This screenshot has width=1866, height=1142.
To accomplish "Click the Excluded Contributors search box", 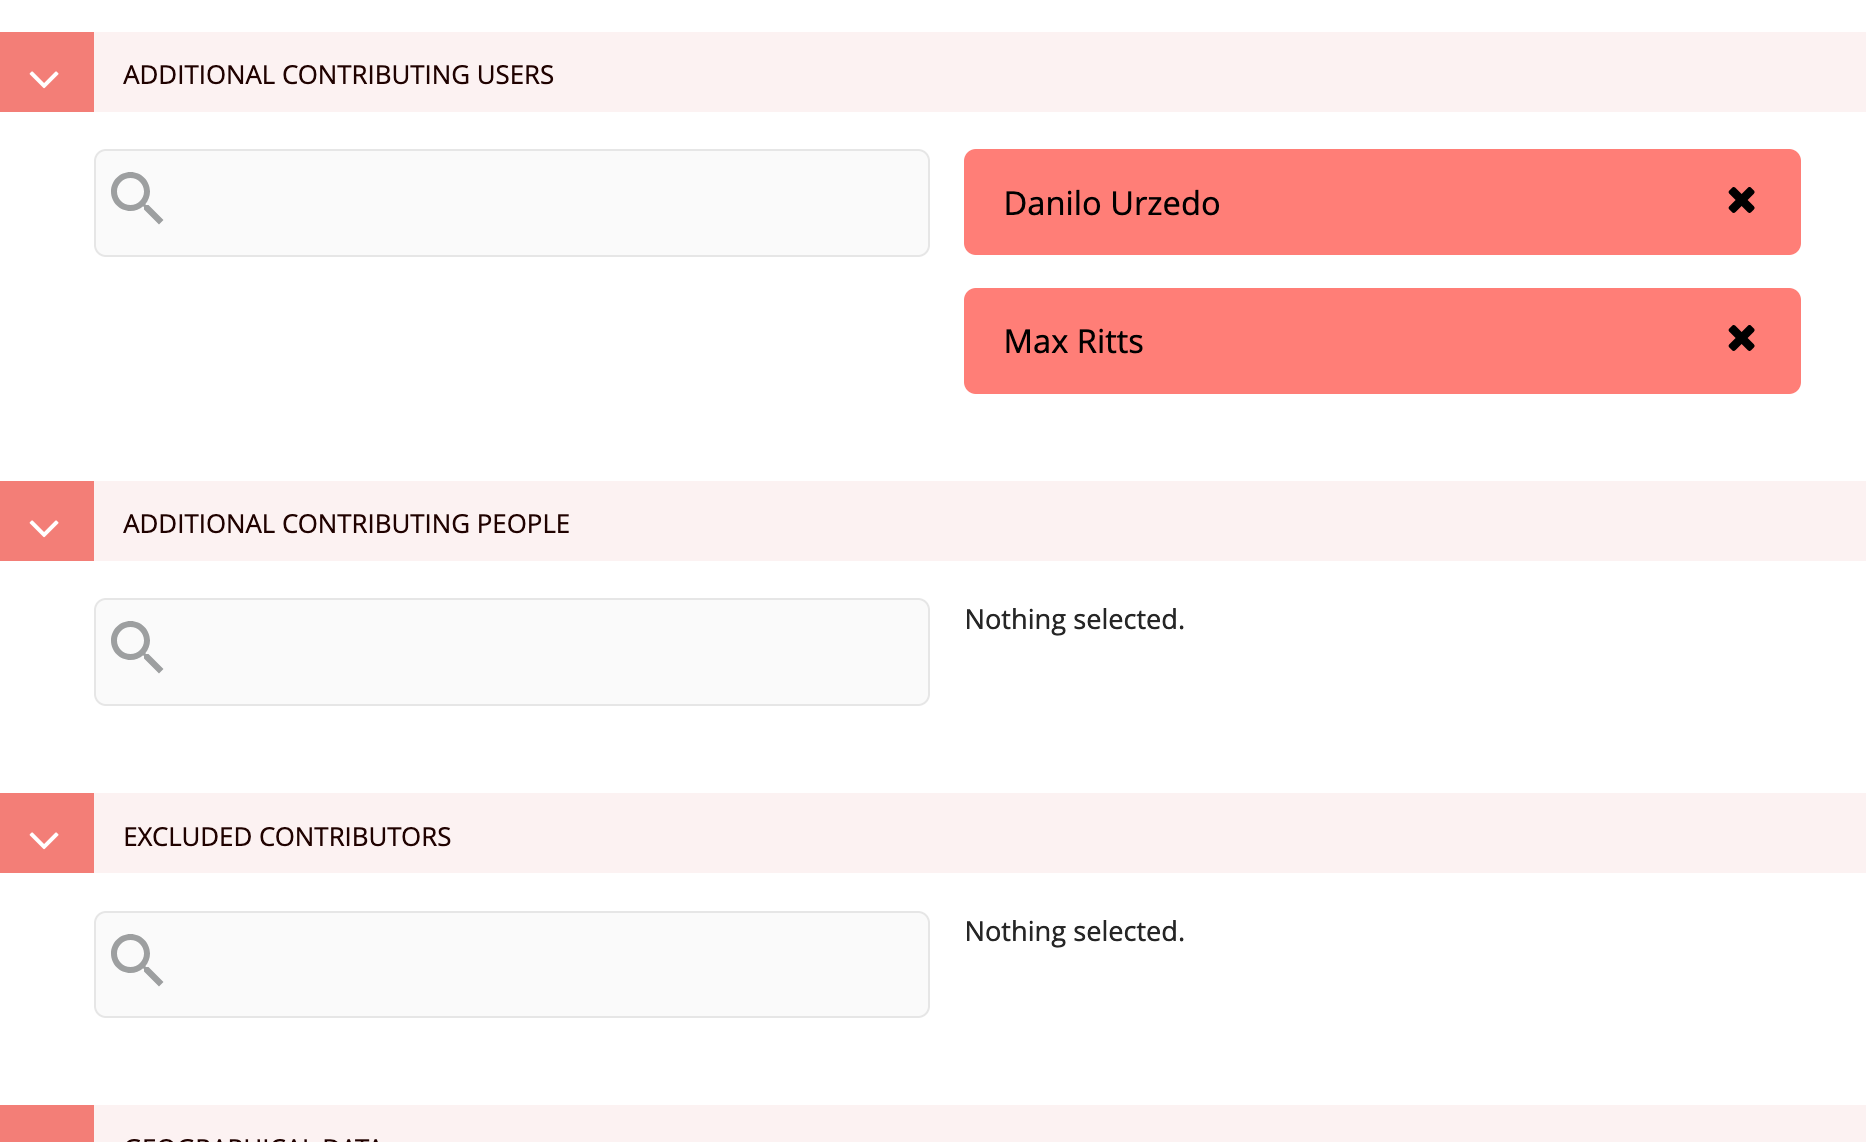I will click(511, 963).
